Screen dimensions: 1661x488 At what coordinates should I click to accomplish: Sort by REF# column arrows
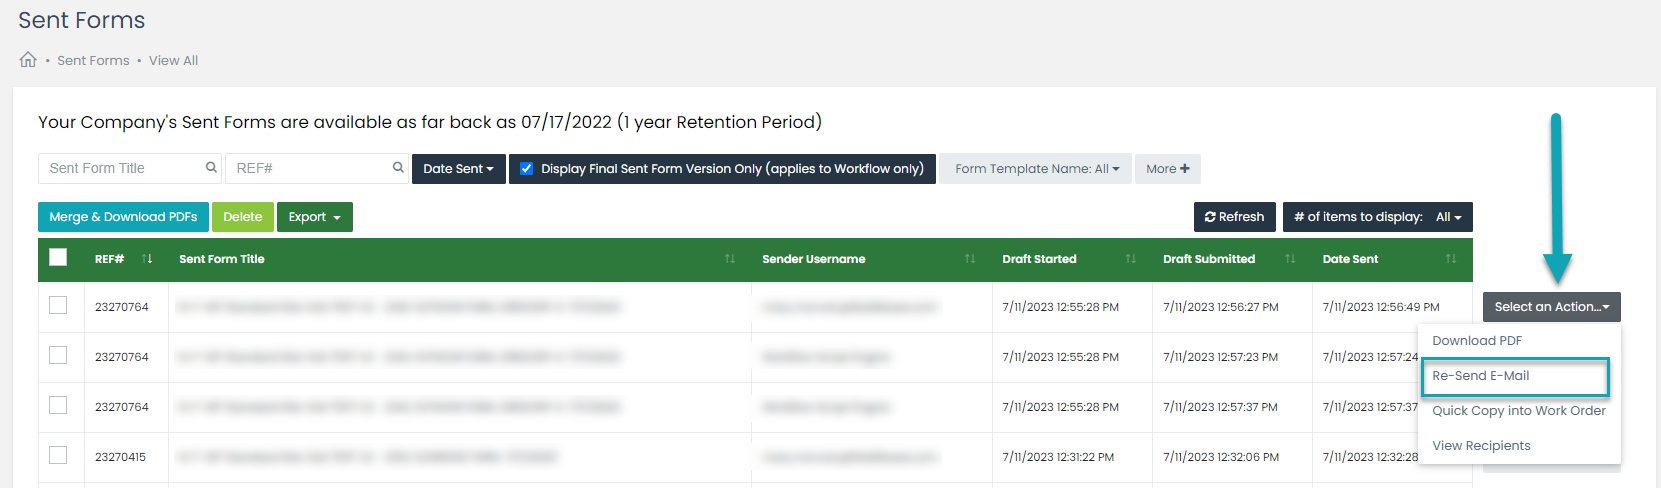click(x=147, y=259)
